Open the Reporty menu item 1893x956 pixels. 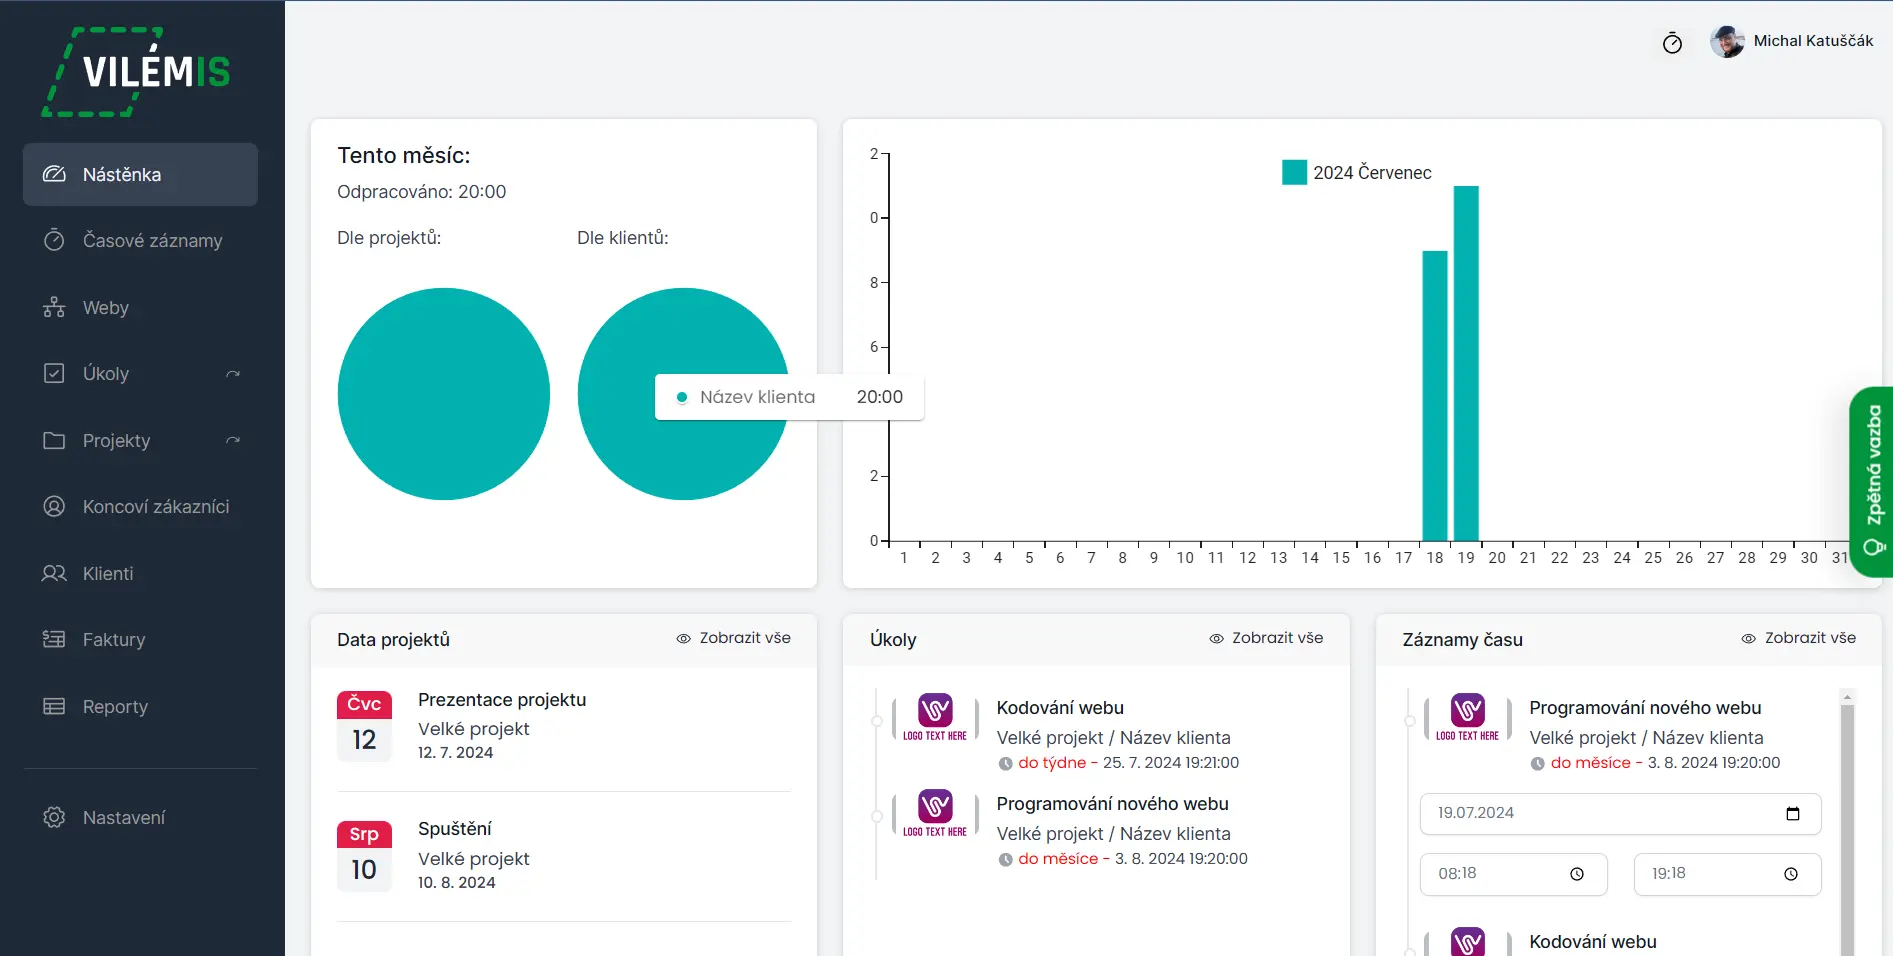click(140, 706)
